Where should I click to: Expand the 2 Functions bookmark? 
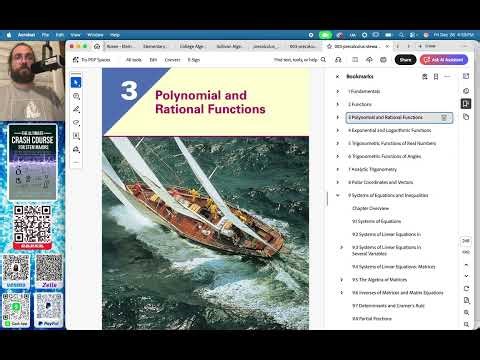(337, 104)
